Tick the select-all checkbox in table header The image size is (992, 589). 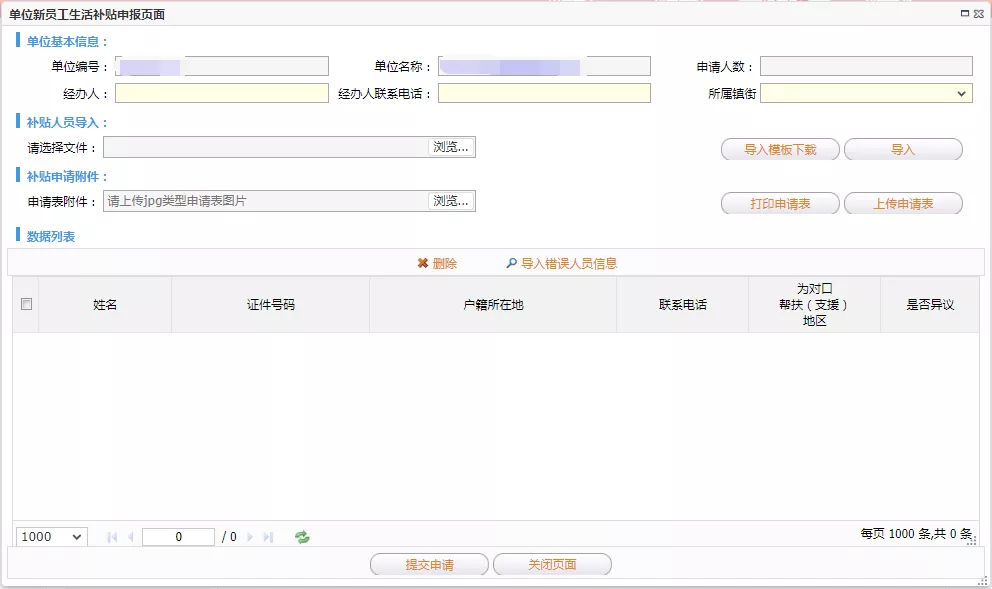[26, 304]
